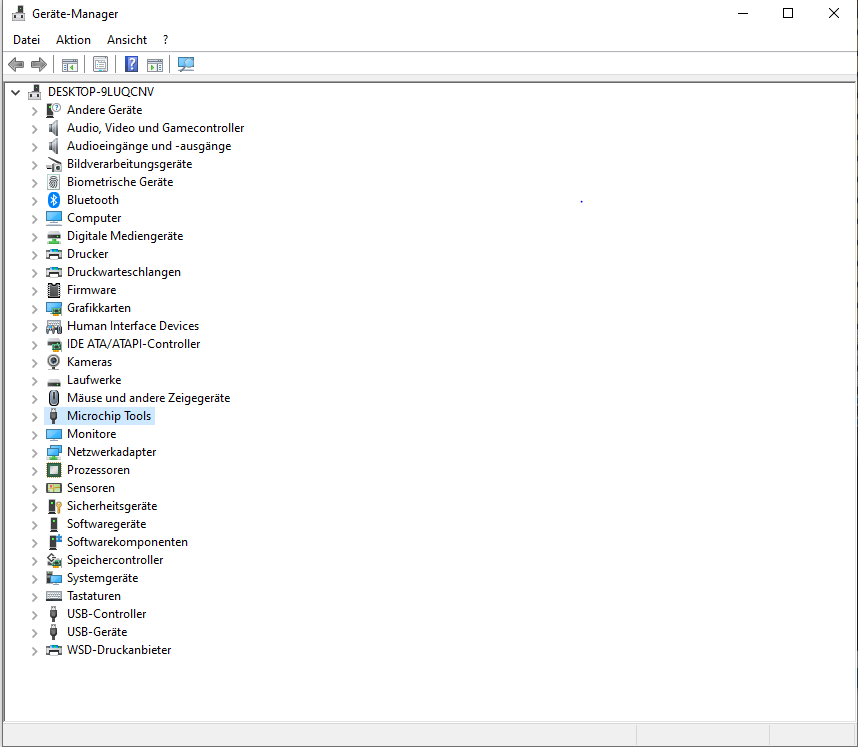Scan for hardware changes toolbar icon

(x=186, y=64)
